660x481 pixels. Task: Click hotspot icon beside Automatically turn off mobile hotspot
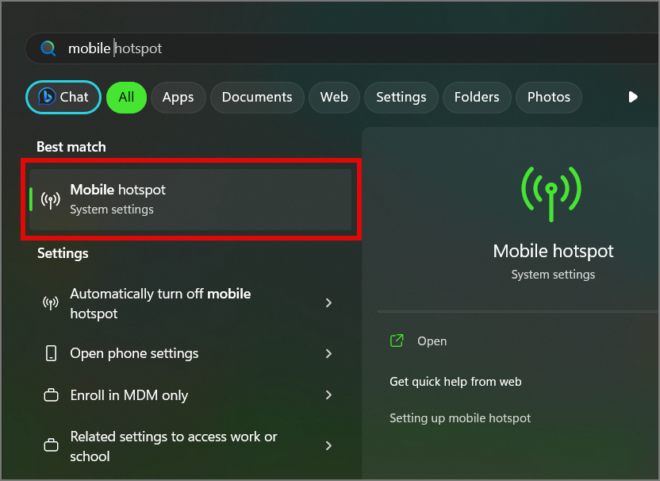[x=51, y=303]
